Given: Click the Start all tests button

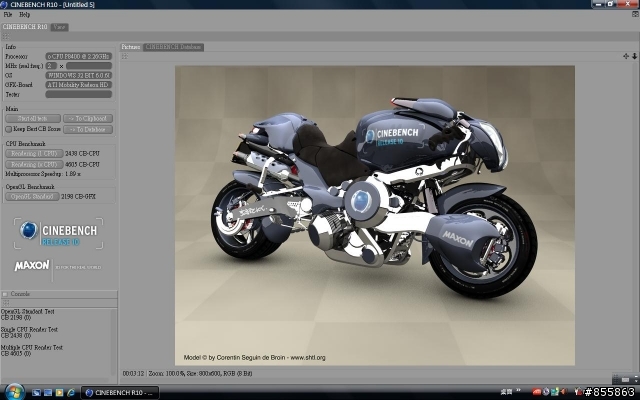Looking at the screenshot, I should point(33,118).
